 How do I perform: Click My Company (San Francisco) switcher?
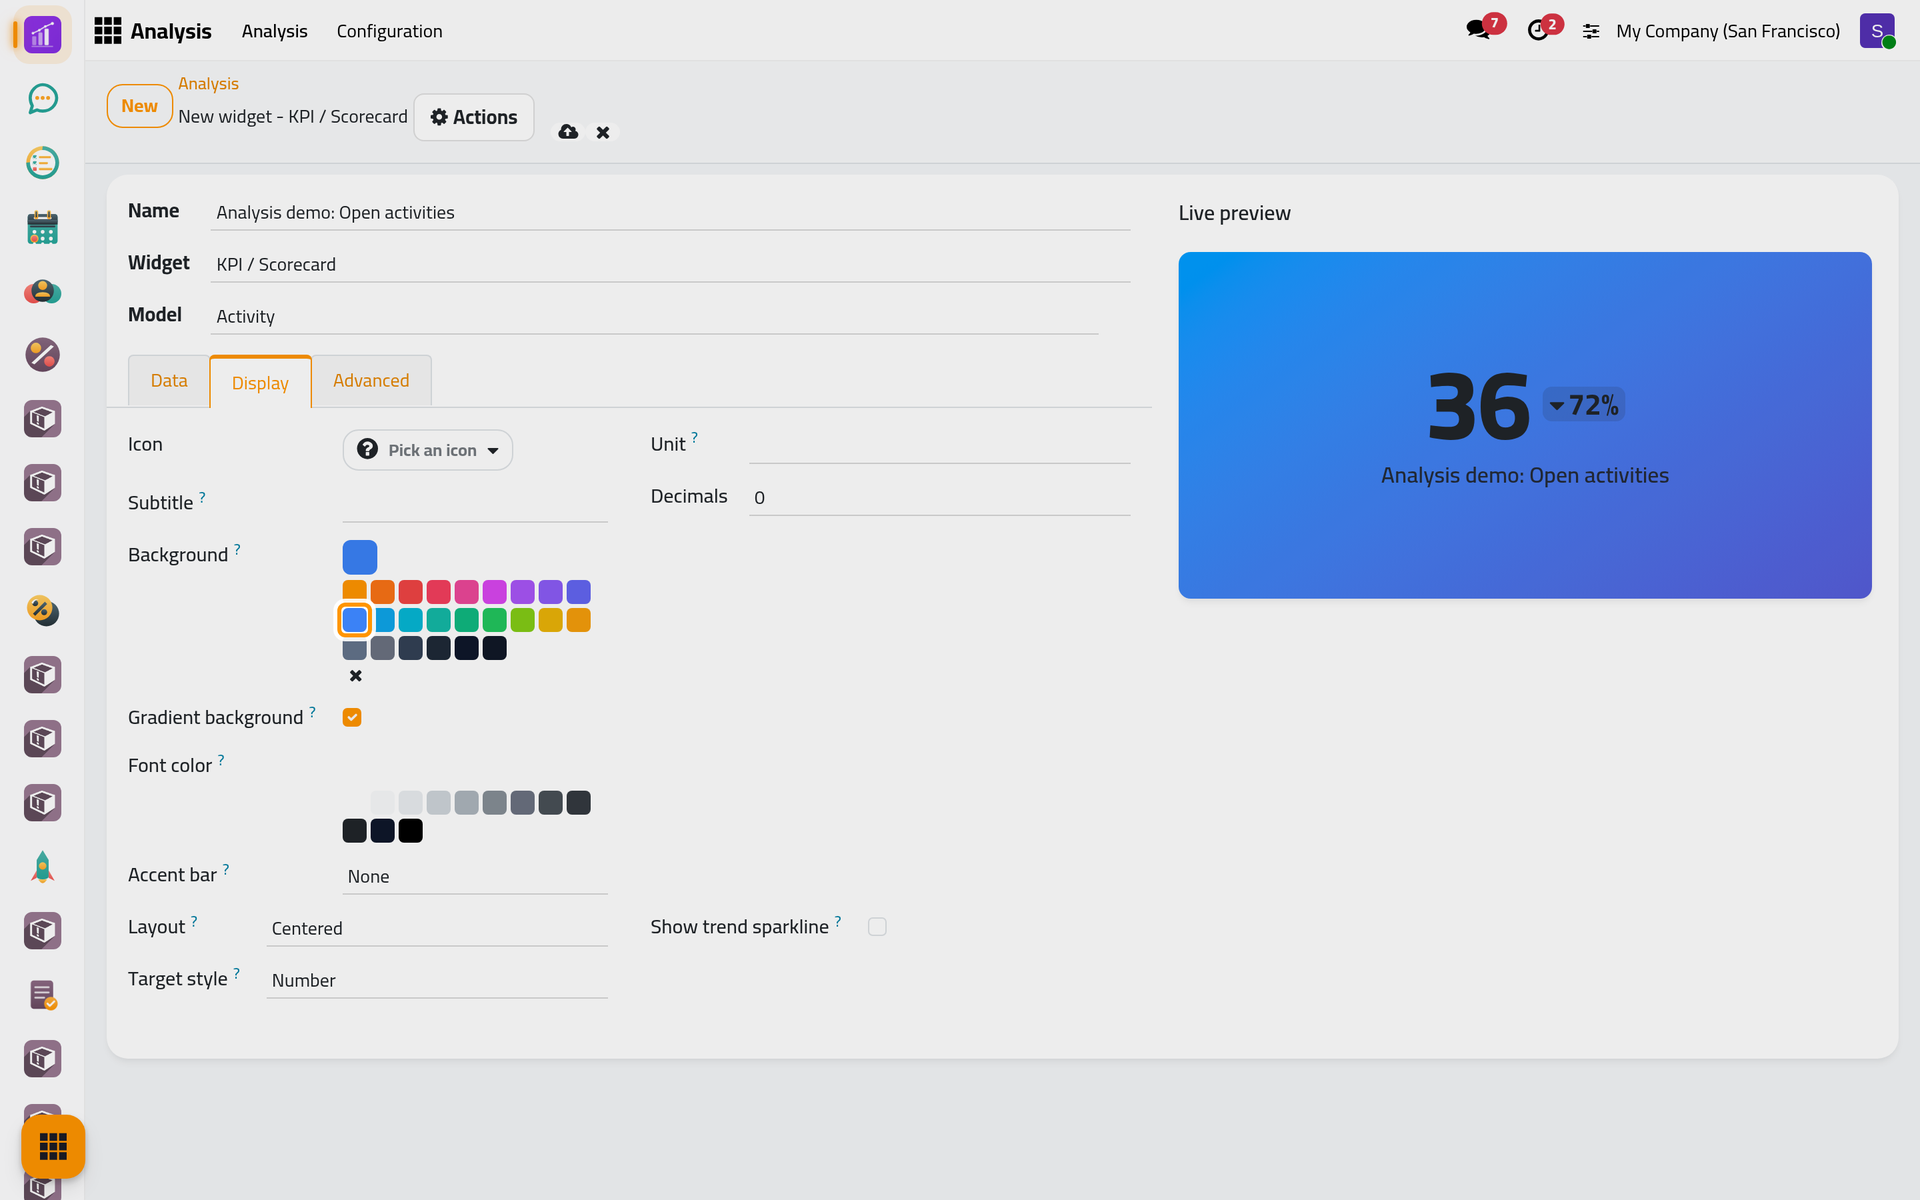1728,31
